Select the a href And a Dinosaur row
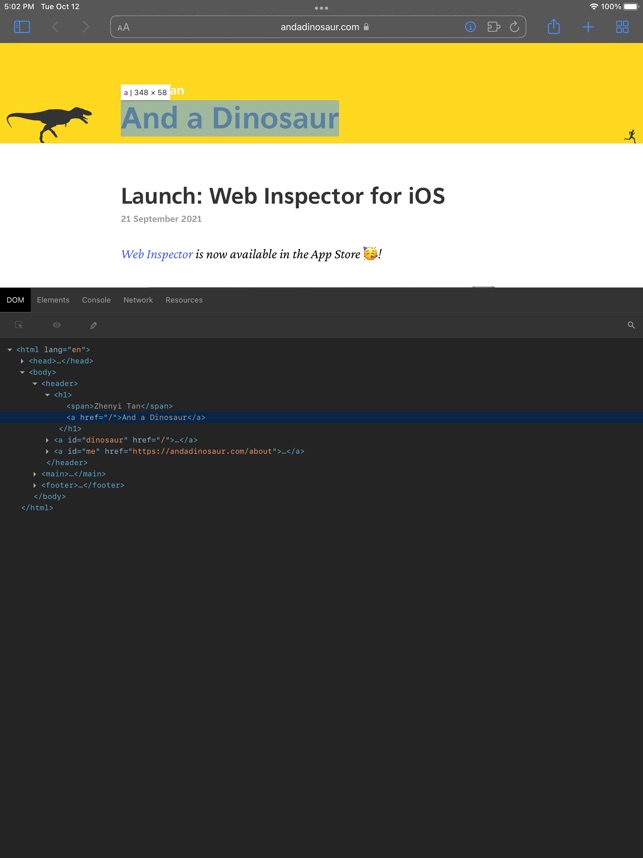The width and height of the screenshot is (643, 858). (x=321, y=418)
